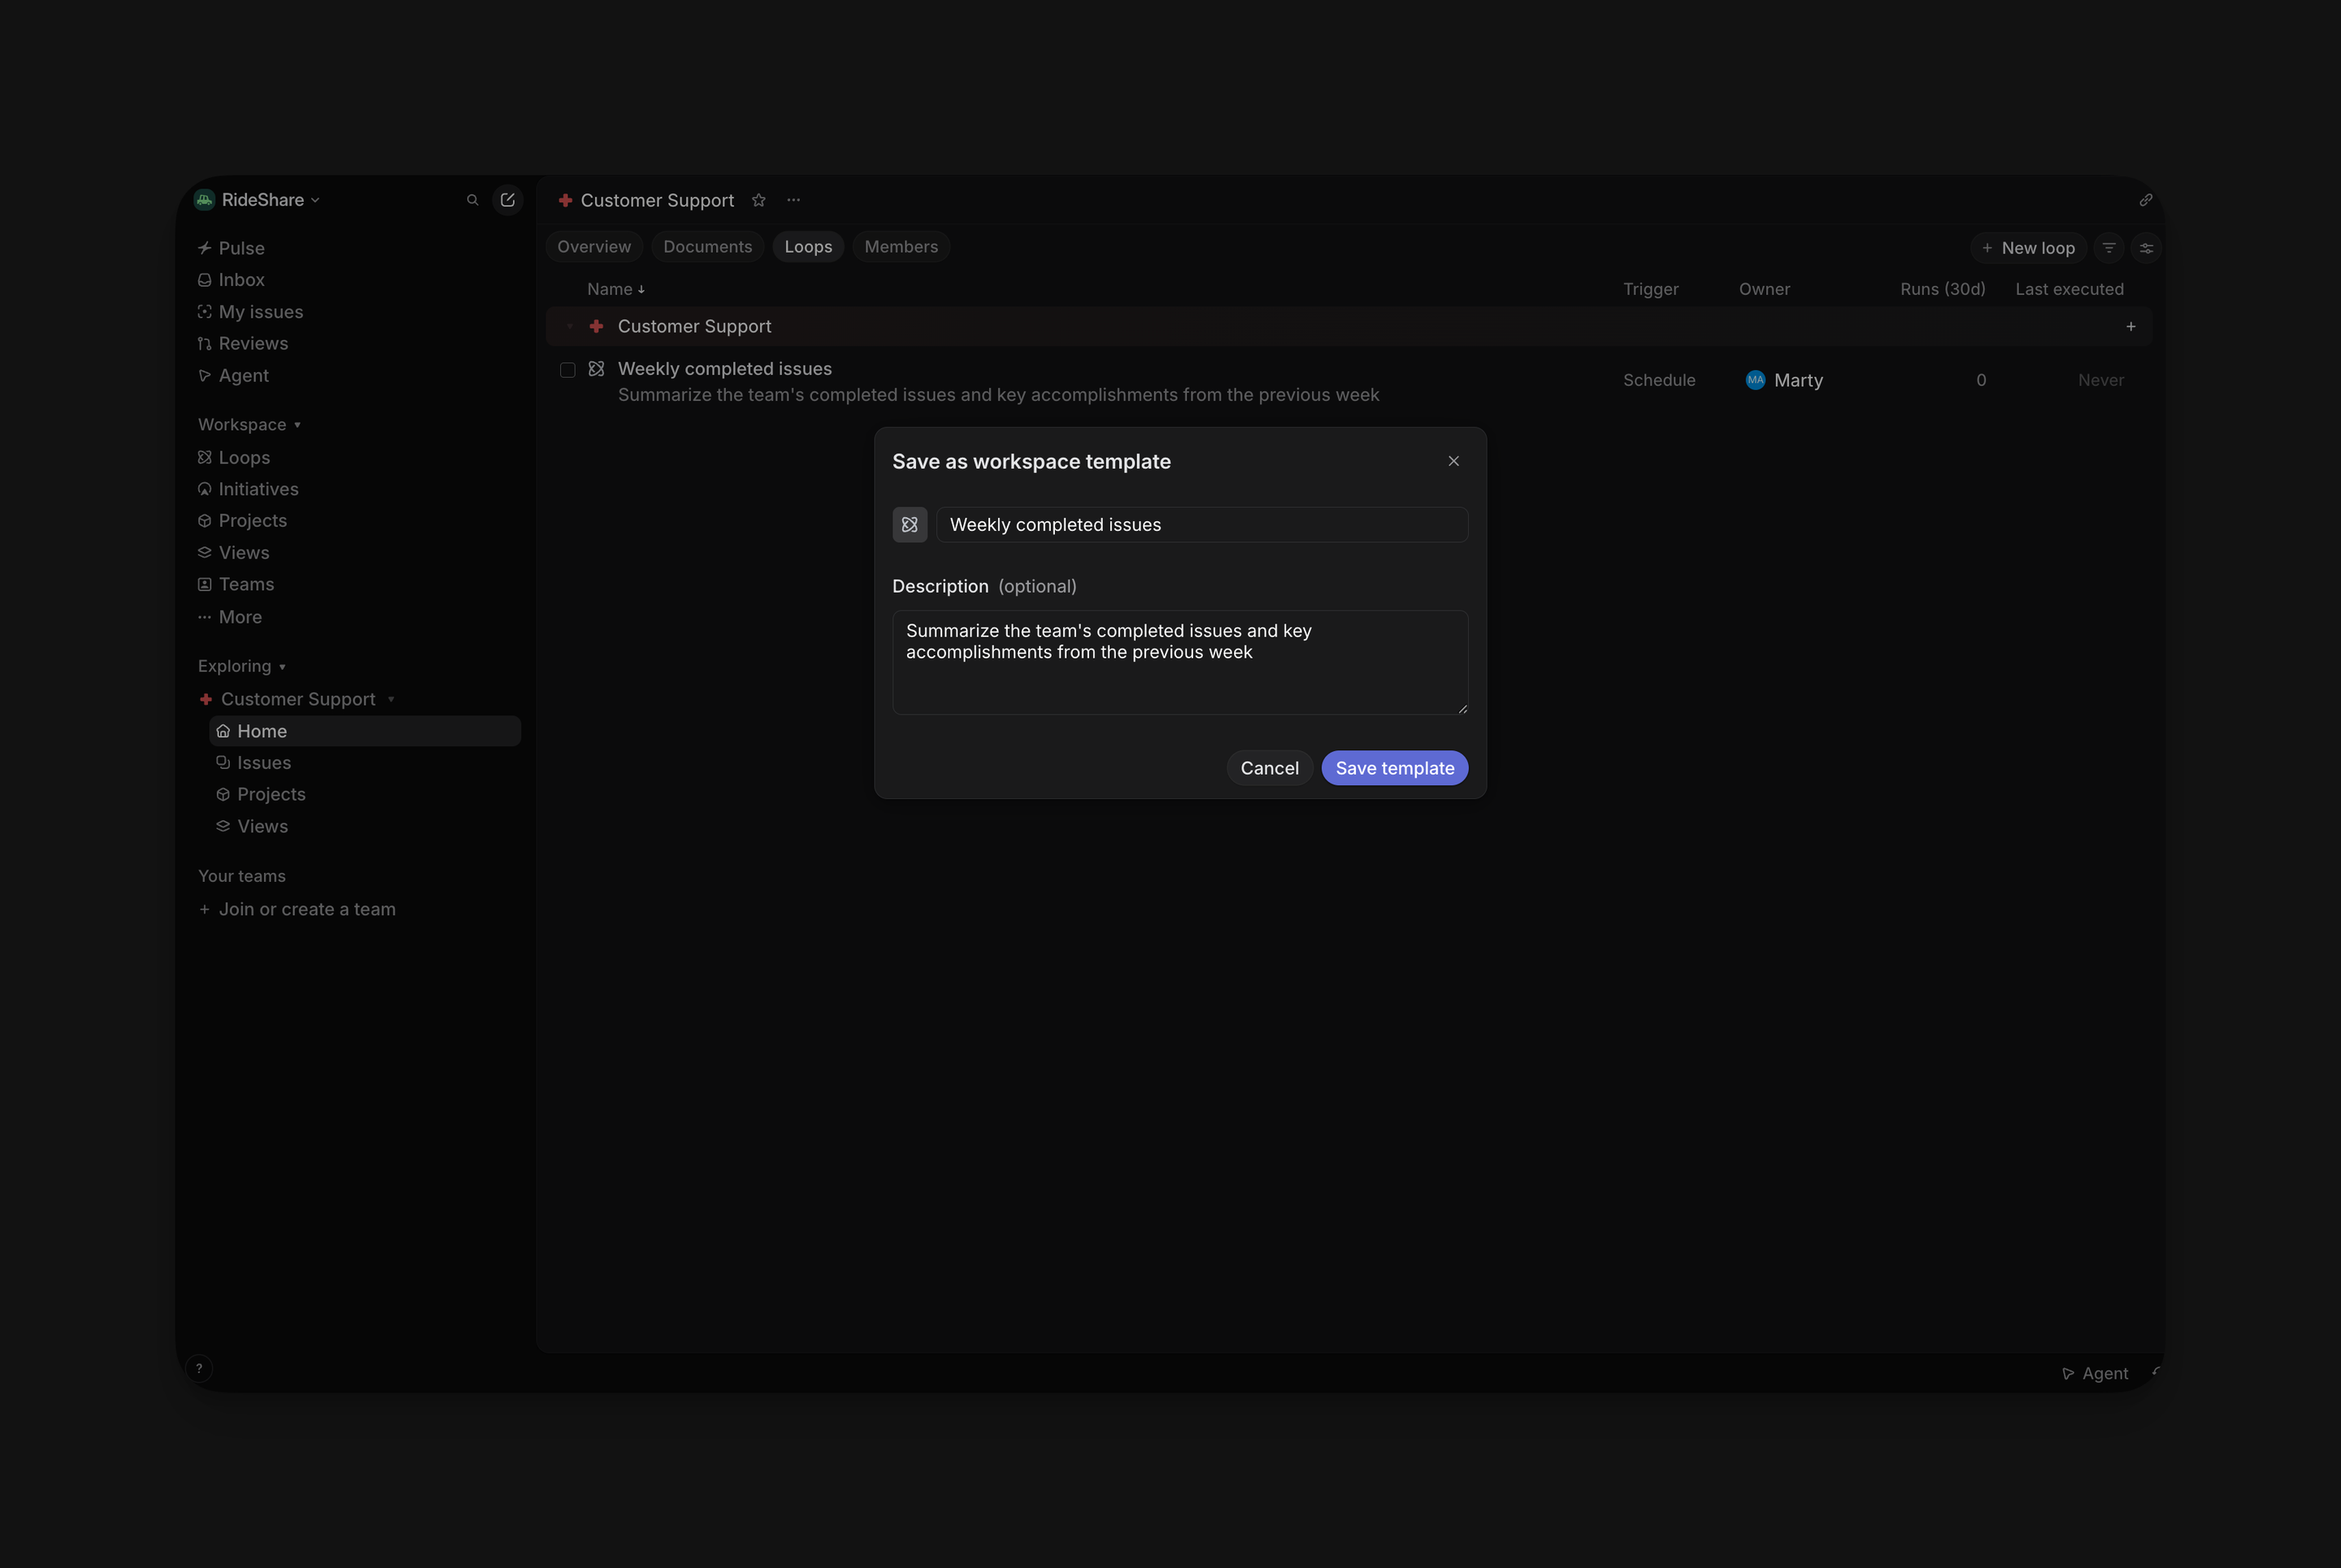
Task: Click the New loop button
Action: pyautogui.click(x=2028, y=248)
